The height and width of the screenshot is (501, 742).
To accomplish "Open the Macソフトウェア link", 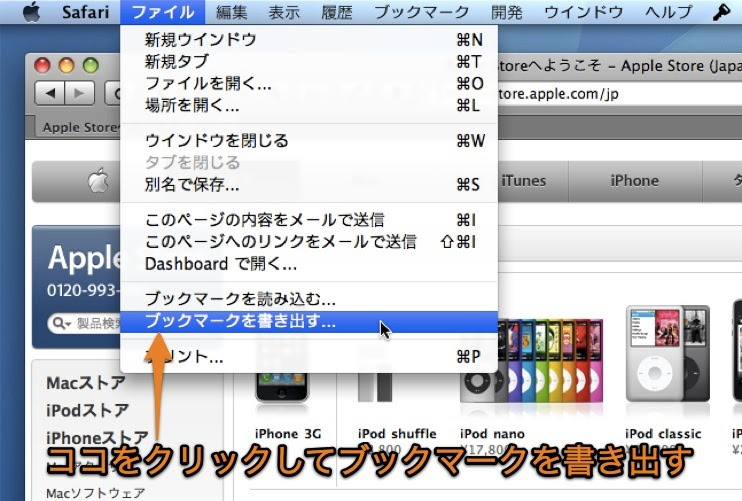I will pyautogui.click(x=96, y=493).
